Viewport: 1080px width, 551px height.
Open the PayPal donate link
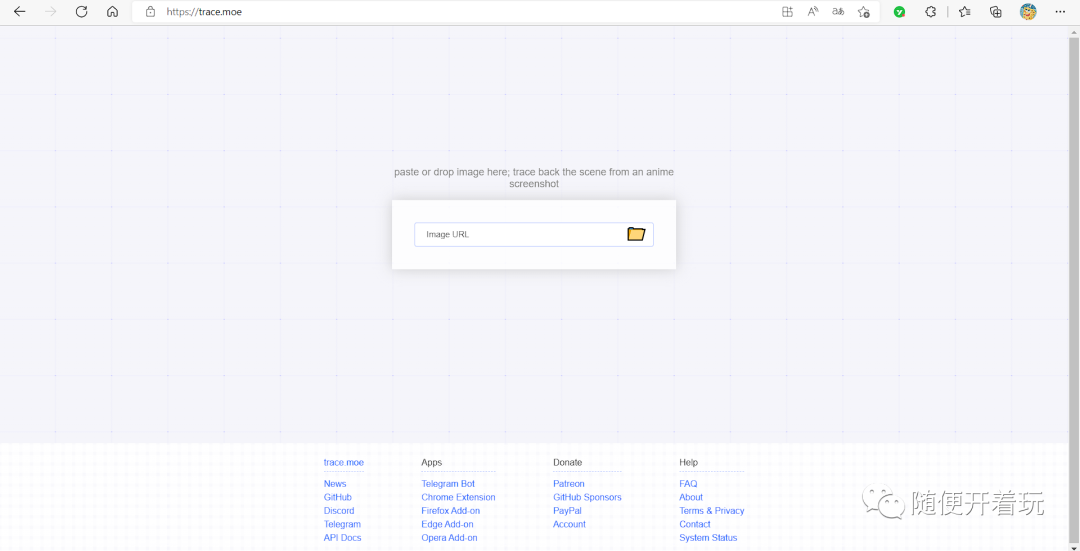[568, 510]
